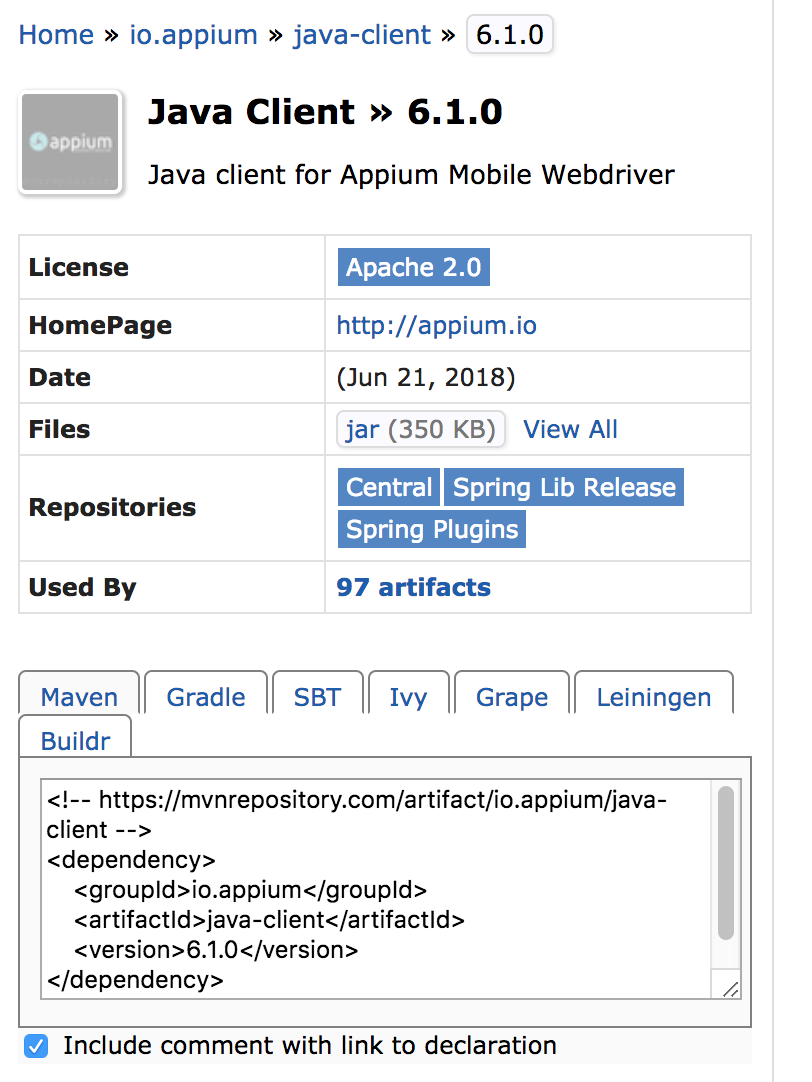This screenshot has height=1082, width=812.
Task: Open the java-client breadcrumb link
Action: pos(362,35)
